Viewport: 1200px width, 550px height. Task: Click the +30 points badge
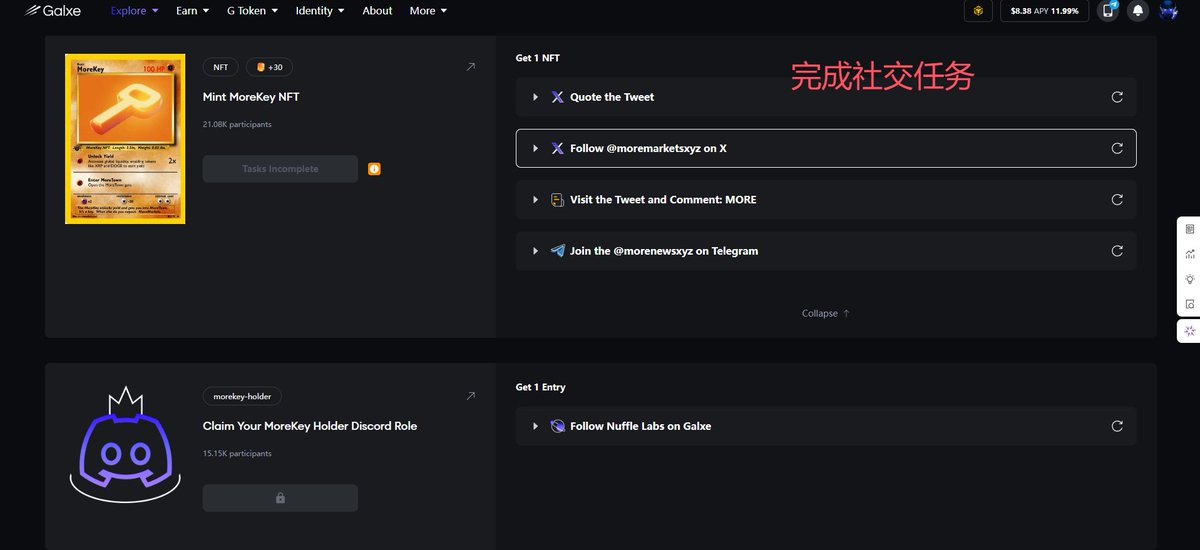269,67
